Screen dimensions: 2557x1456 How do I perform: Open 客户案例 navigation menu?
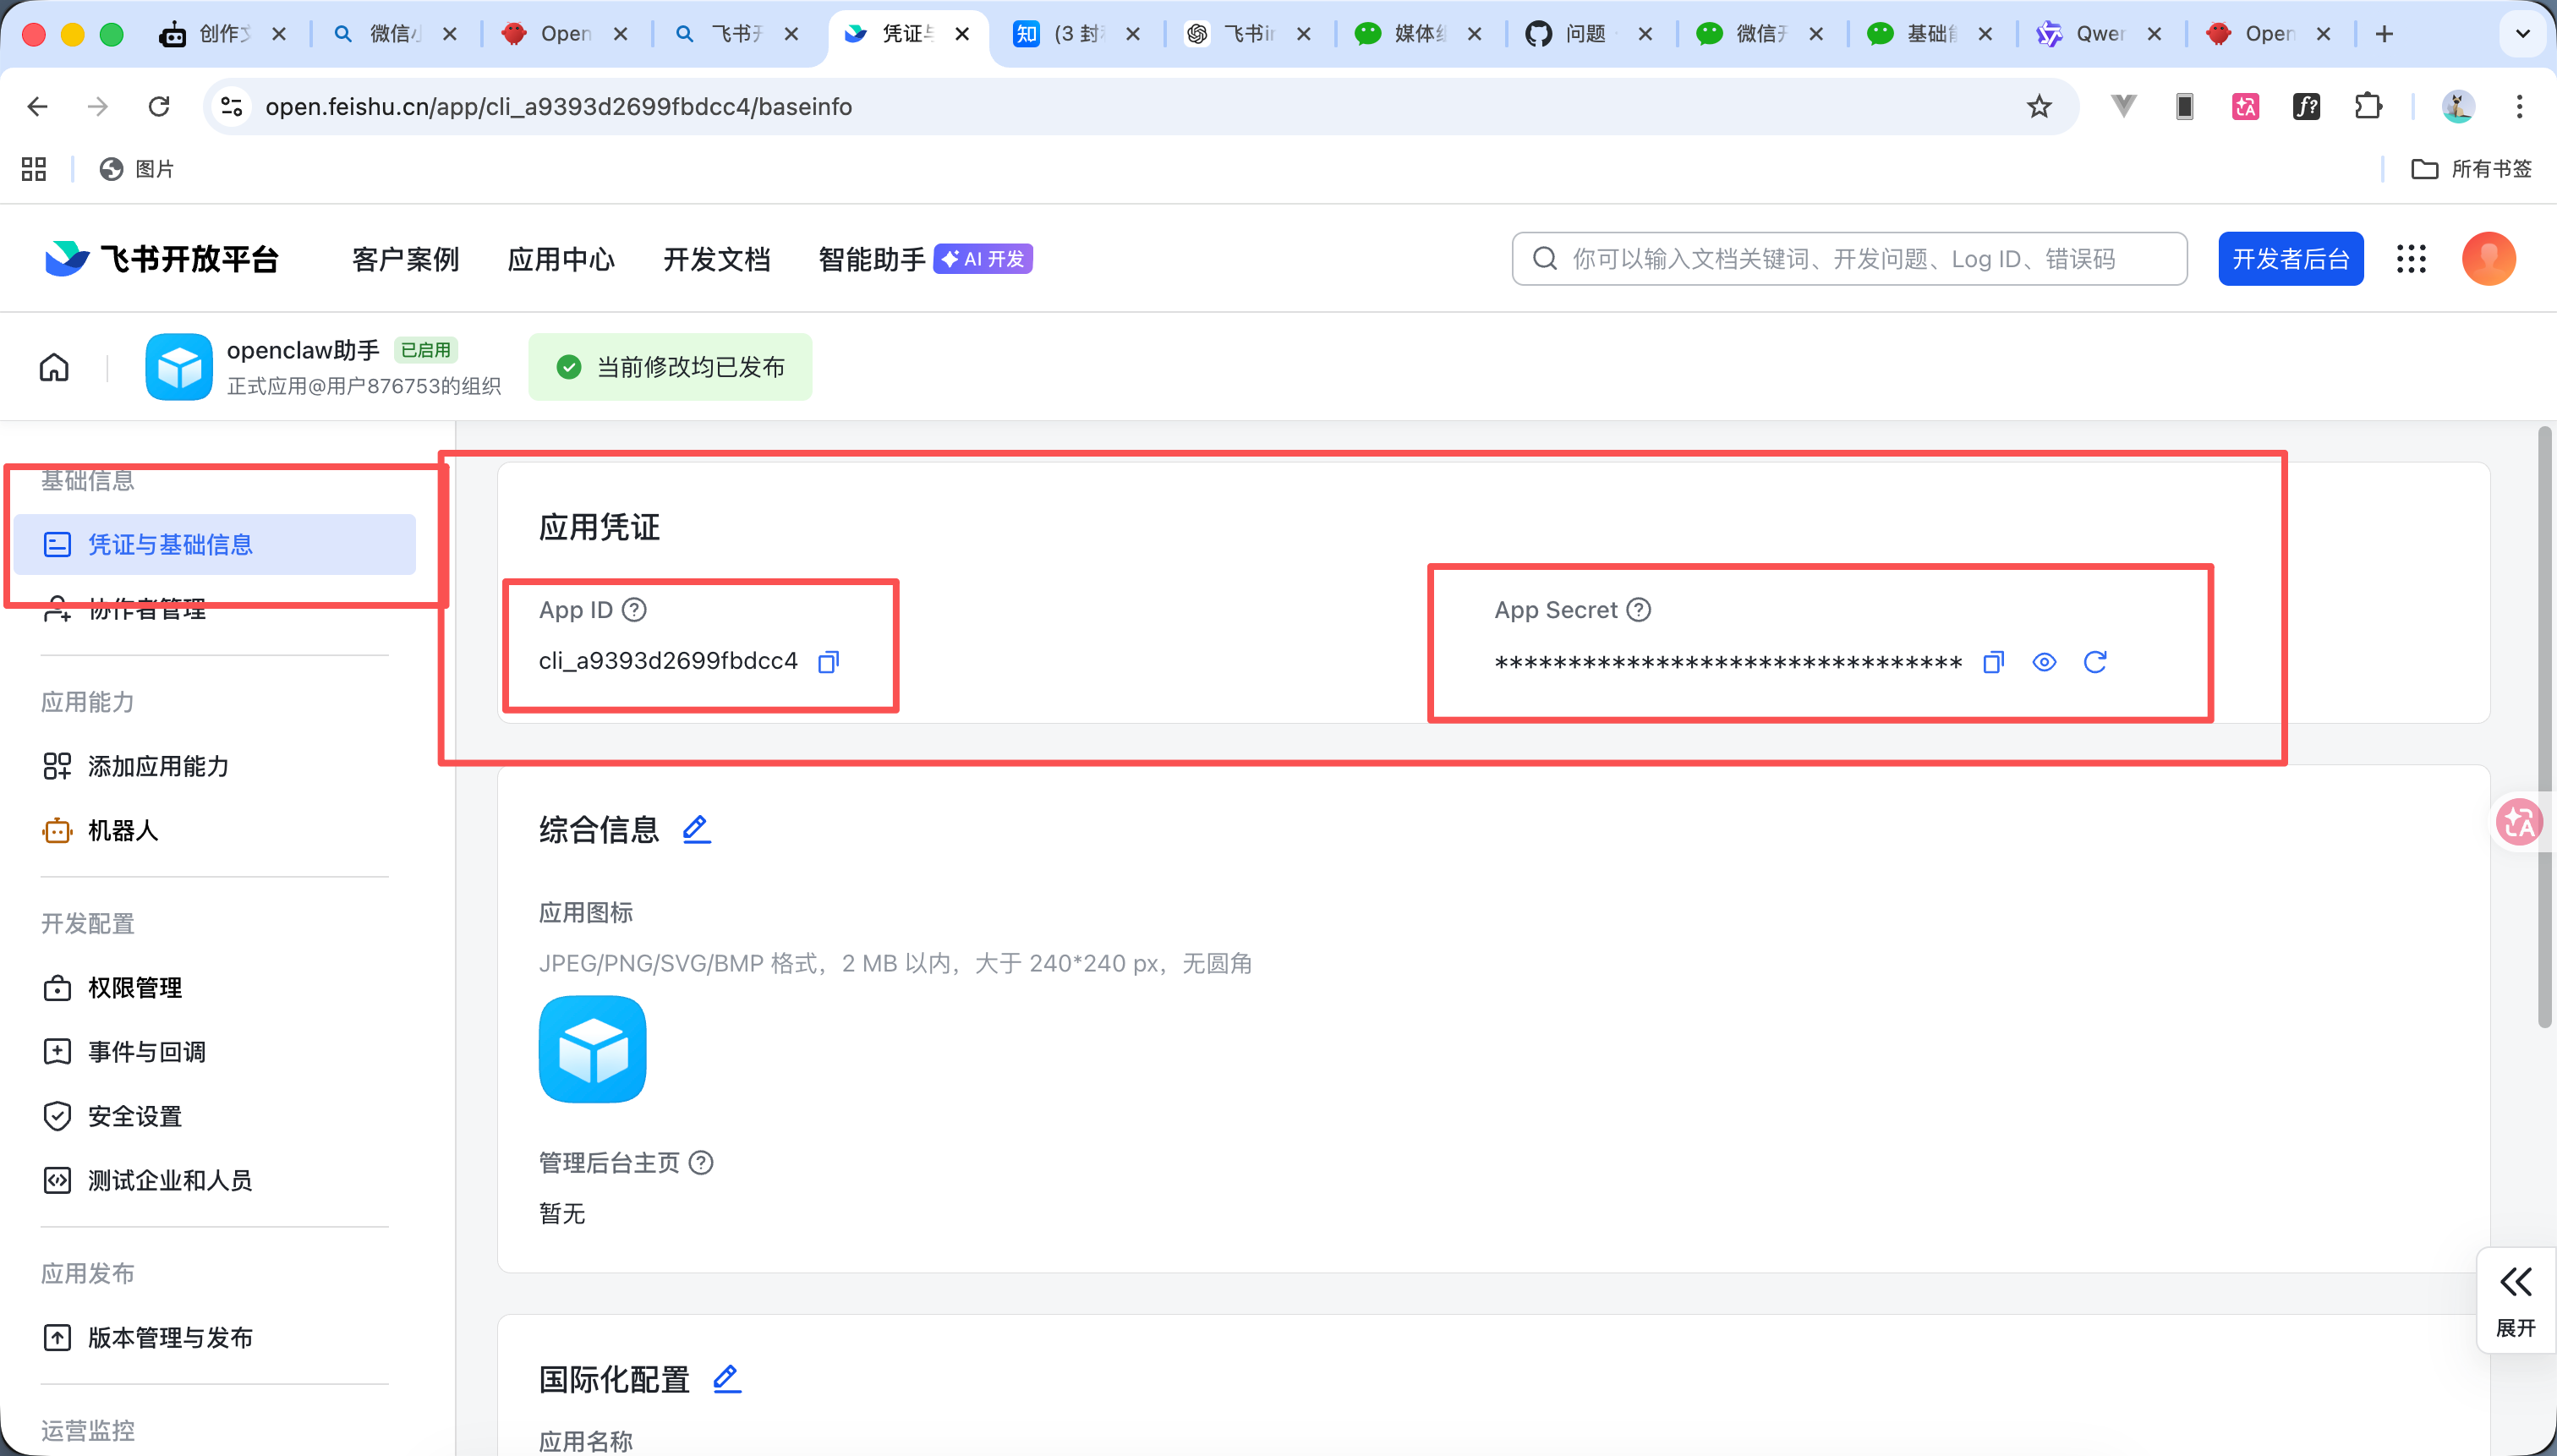(405, 258)
